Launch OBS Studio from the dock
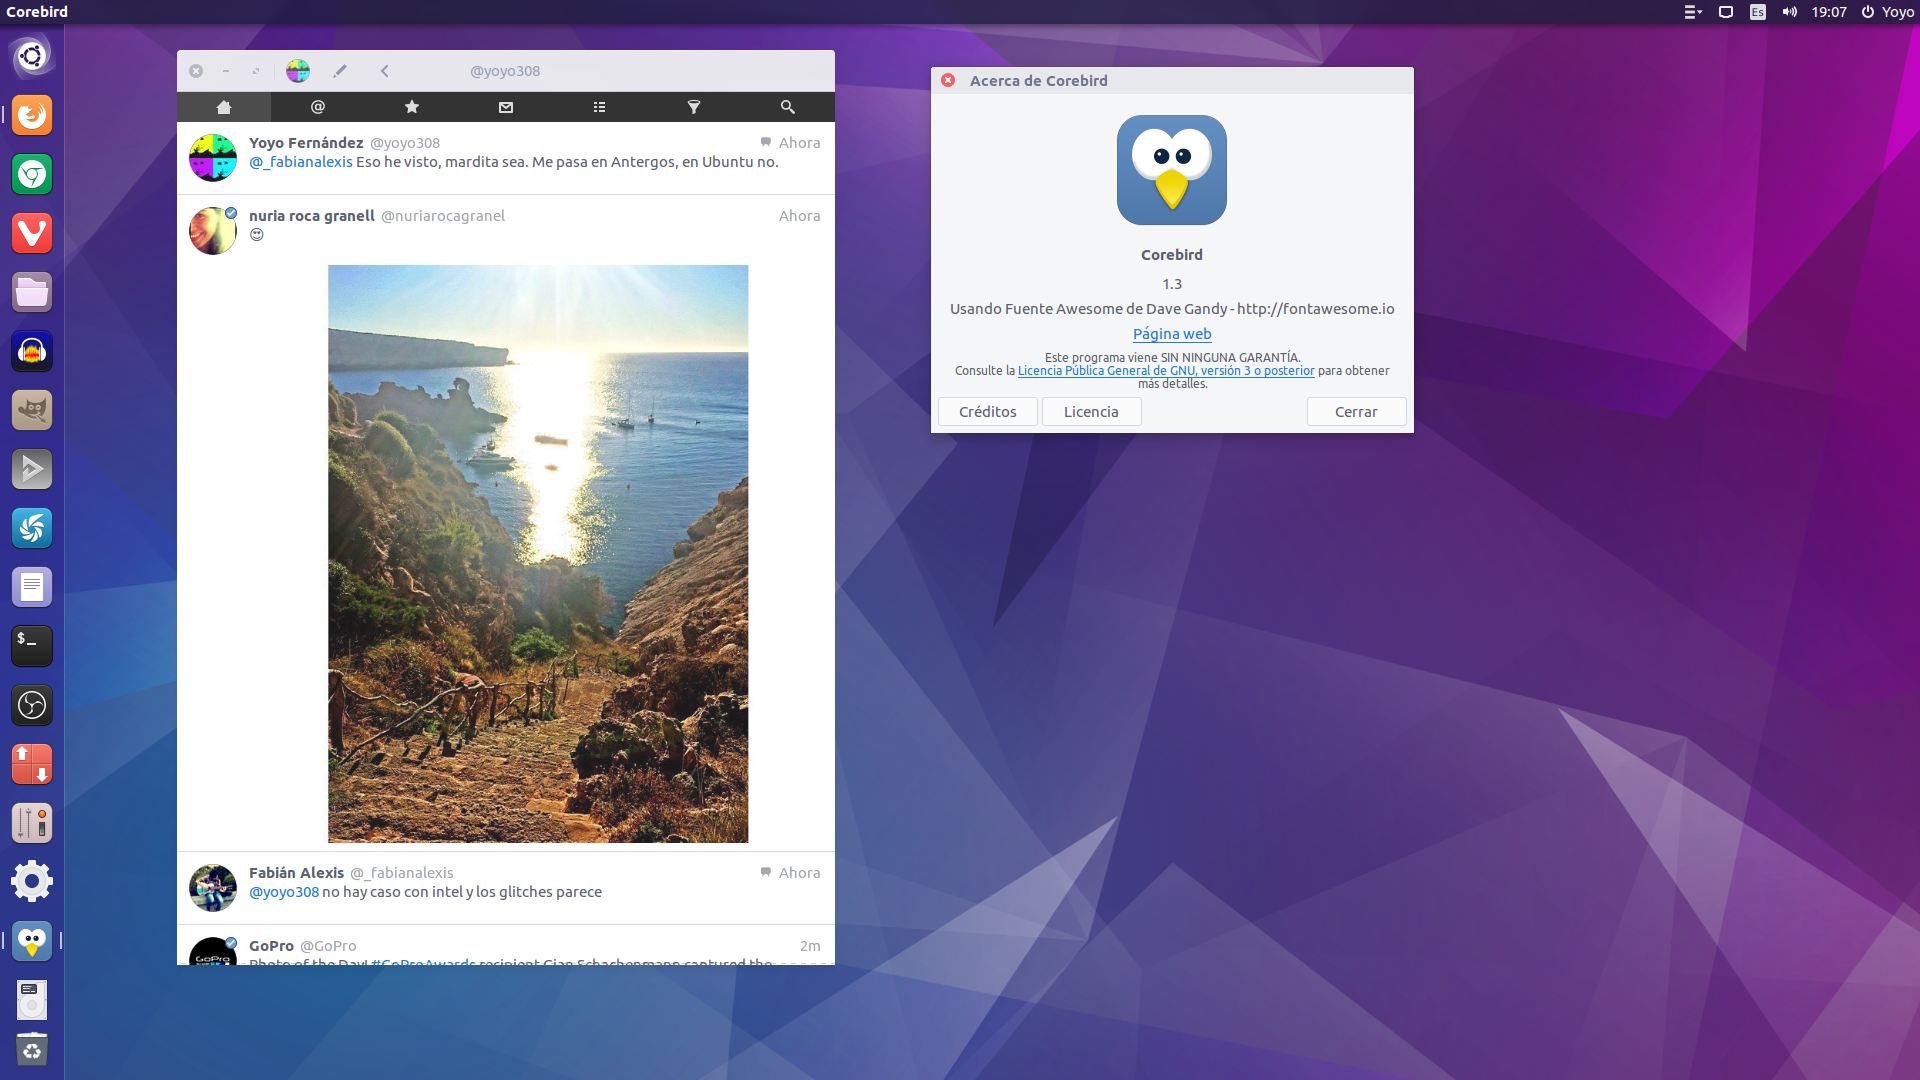 [x=32, y=705]
